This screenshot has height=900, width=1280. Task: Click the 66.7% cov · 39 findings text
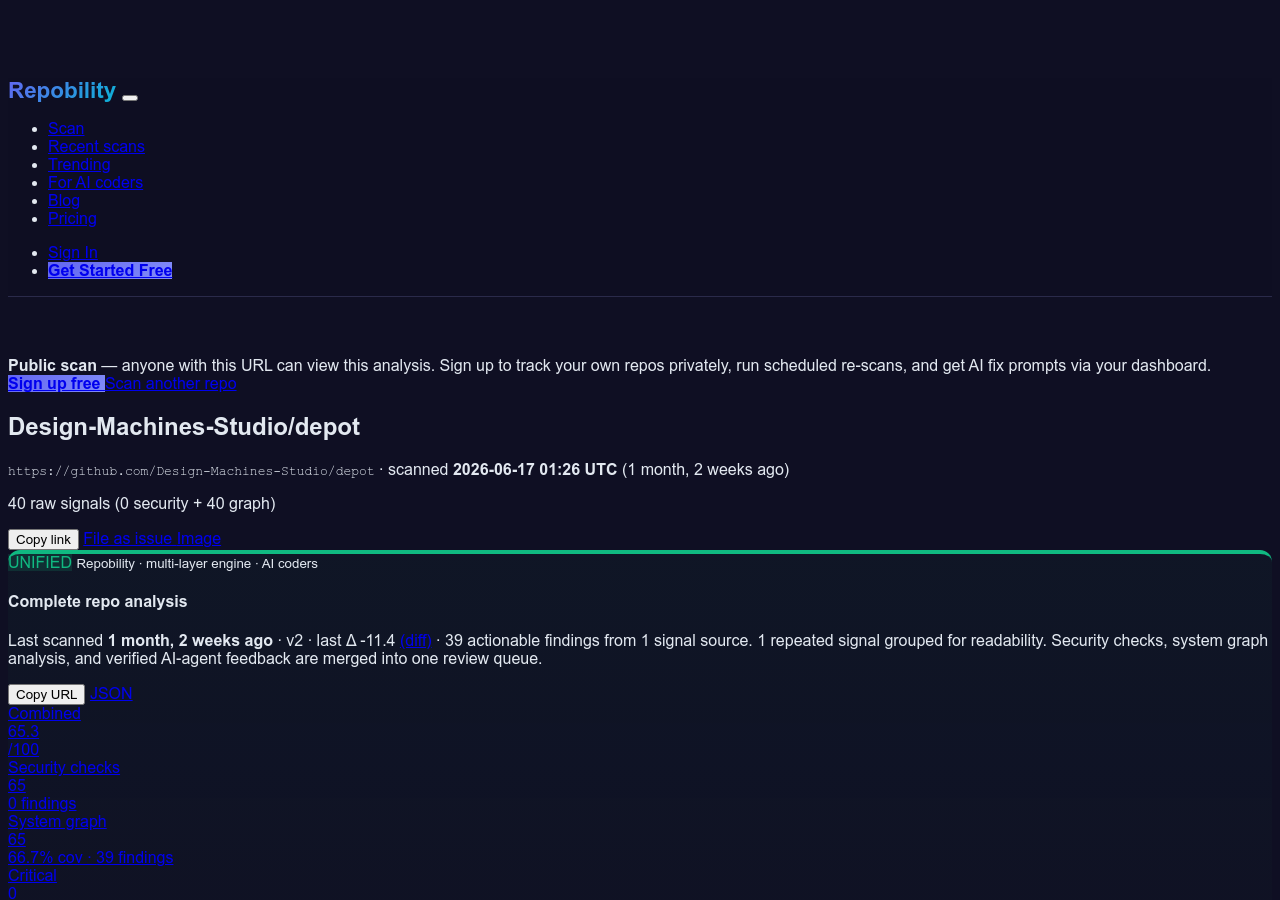(90, 857)
